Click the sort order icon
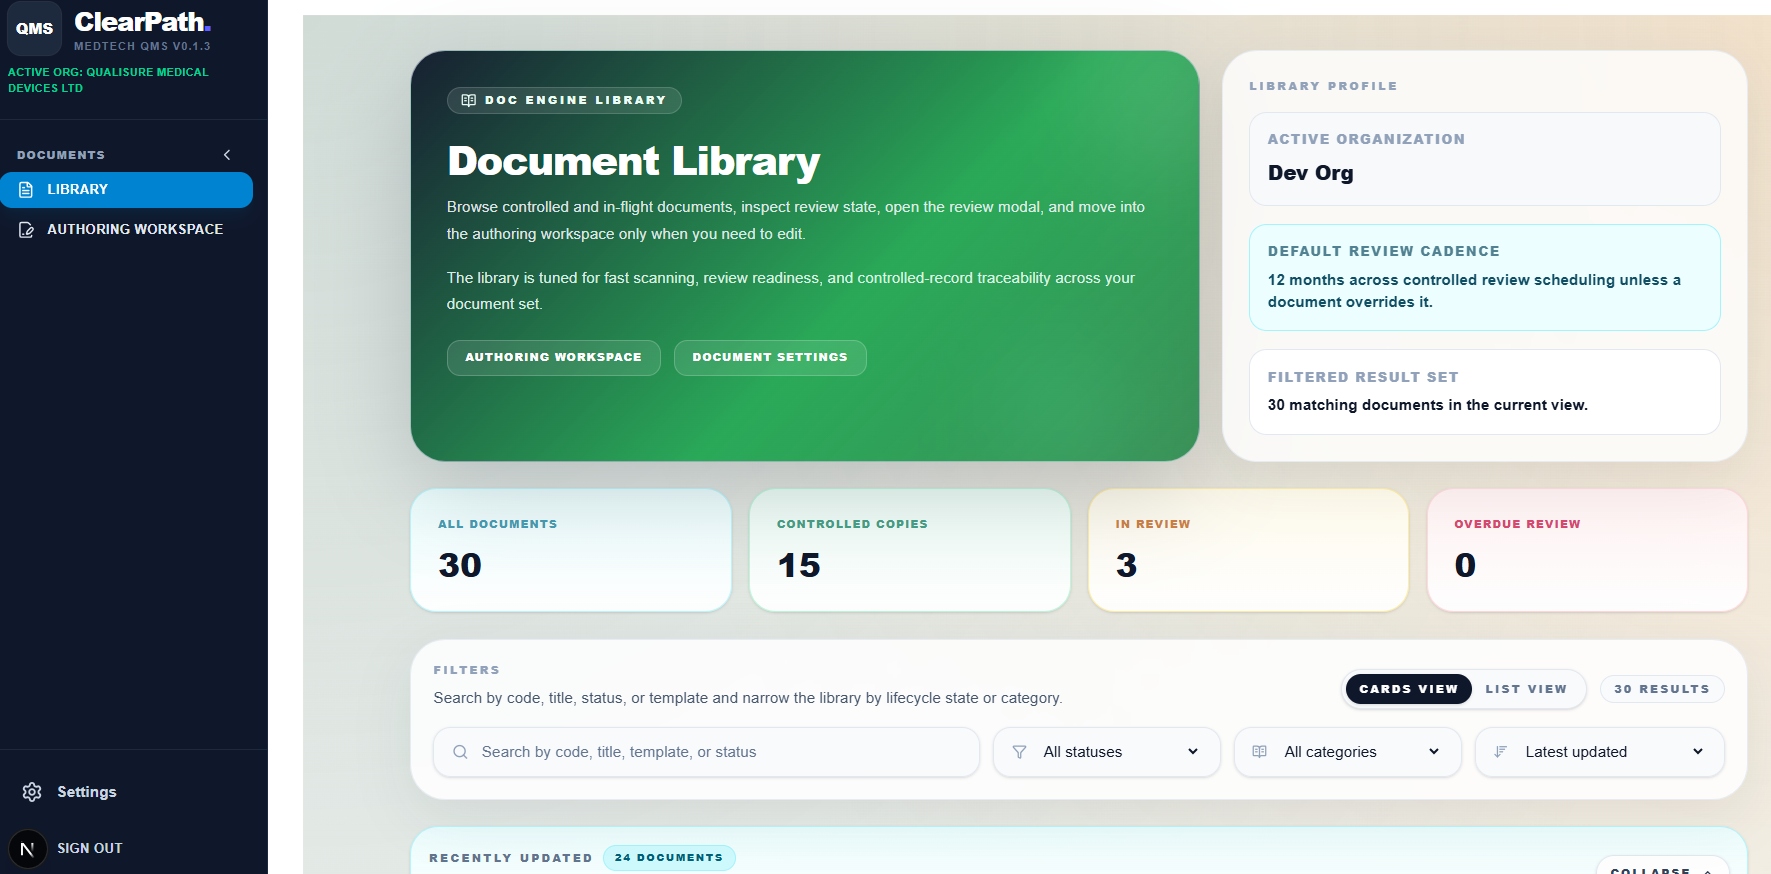This screenshot has width=1771, height=874. (x=1500, y=752)
